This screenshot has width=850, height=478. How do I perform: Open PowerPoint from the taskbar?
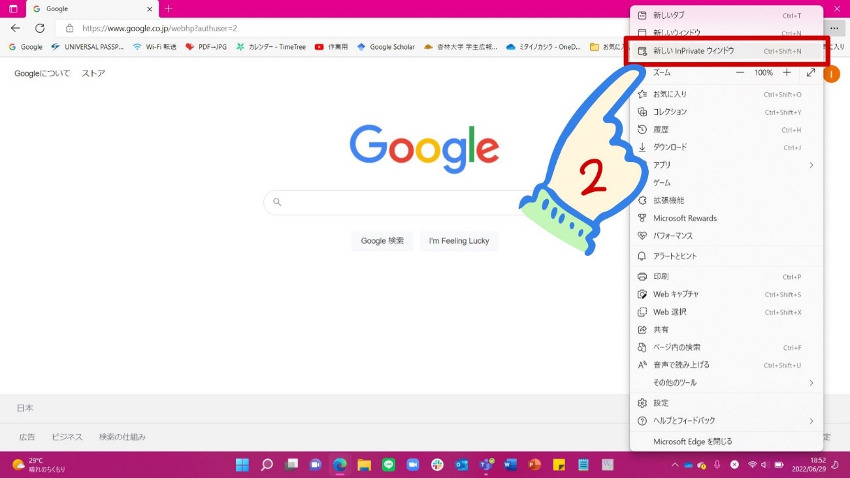point(535,465)
